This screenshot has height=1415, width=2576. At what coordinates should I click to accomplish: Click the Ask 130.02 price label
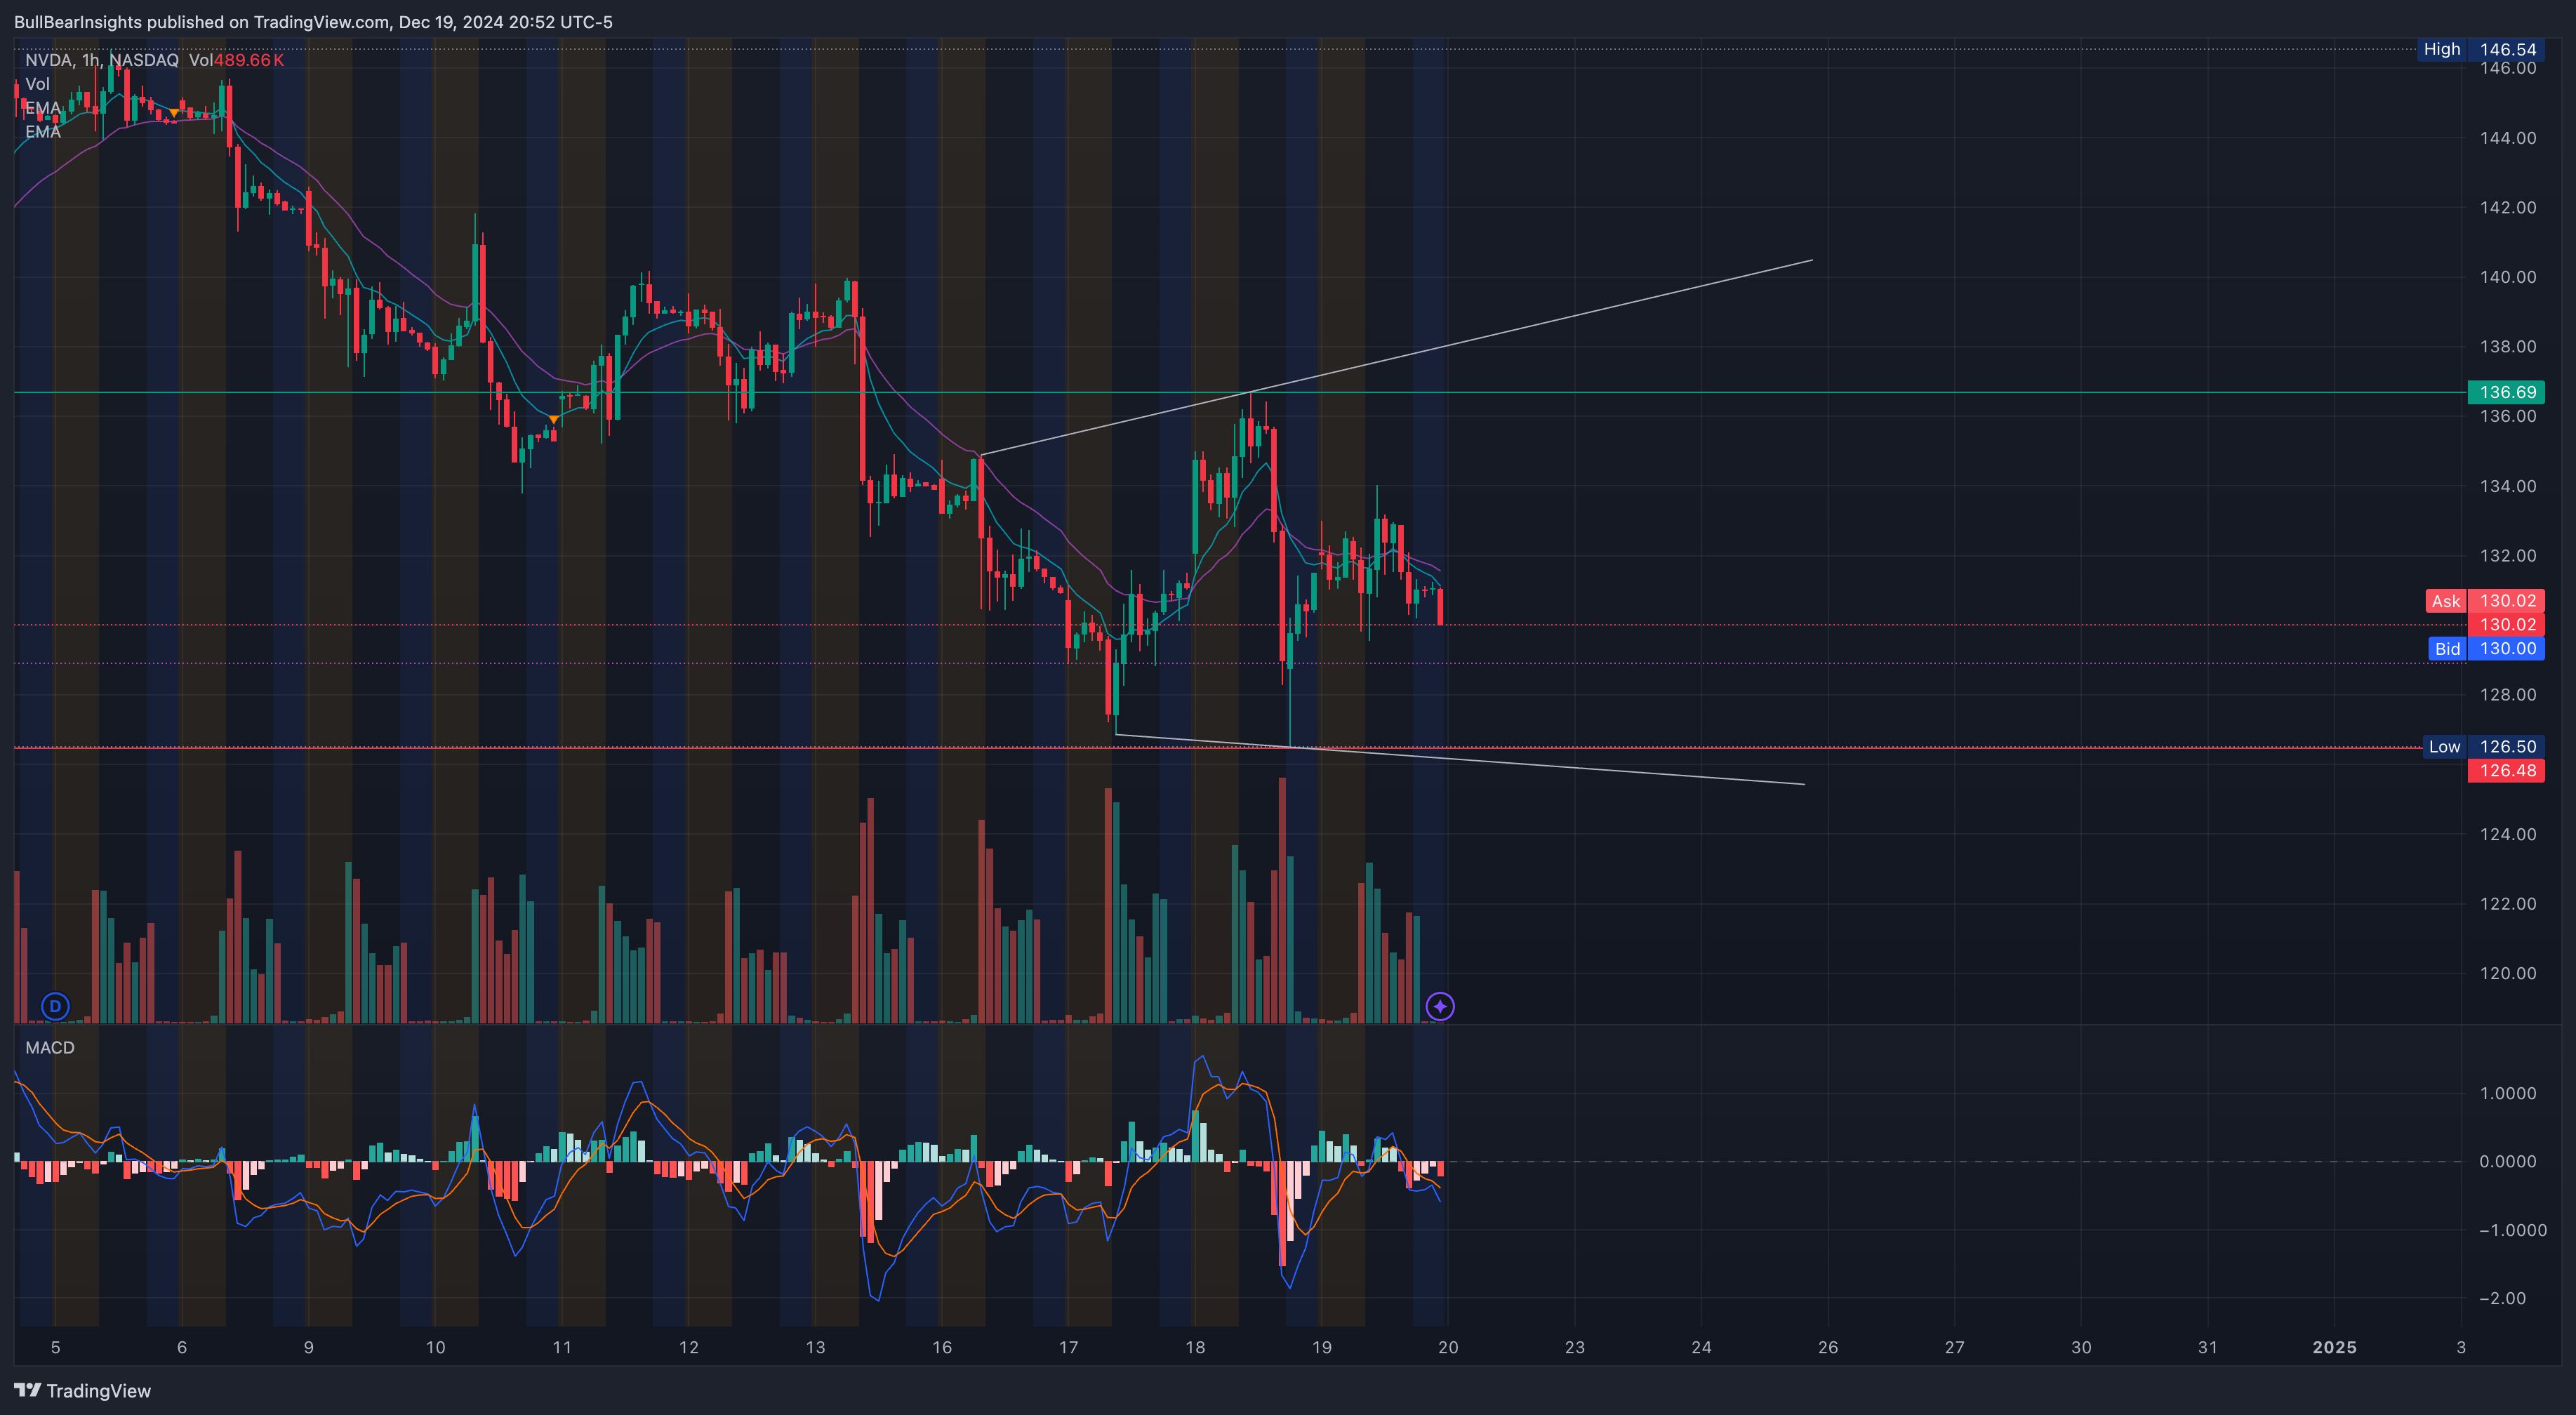coord(2485,601)
